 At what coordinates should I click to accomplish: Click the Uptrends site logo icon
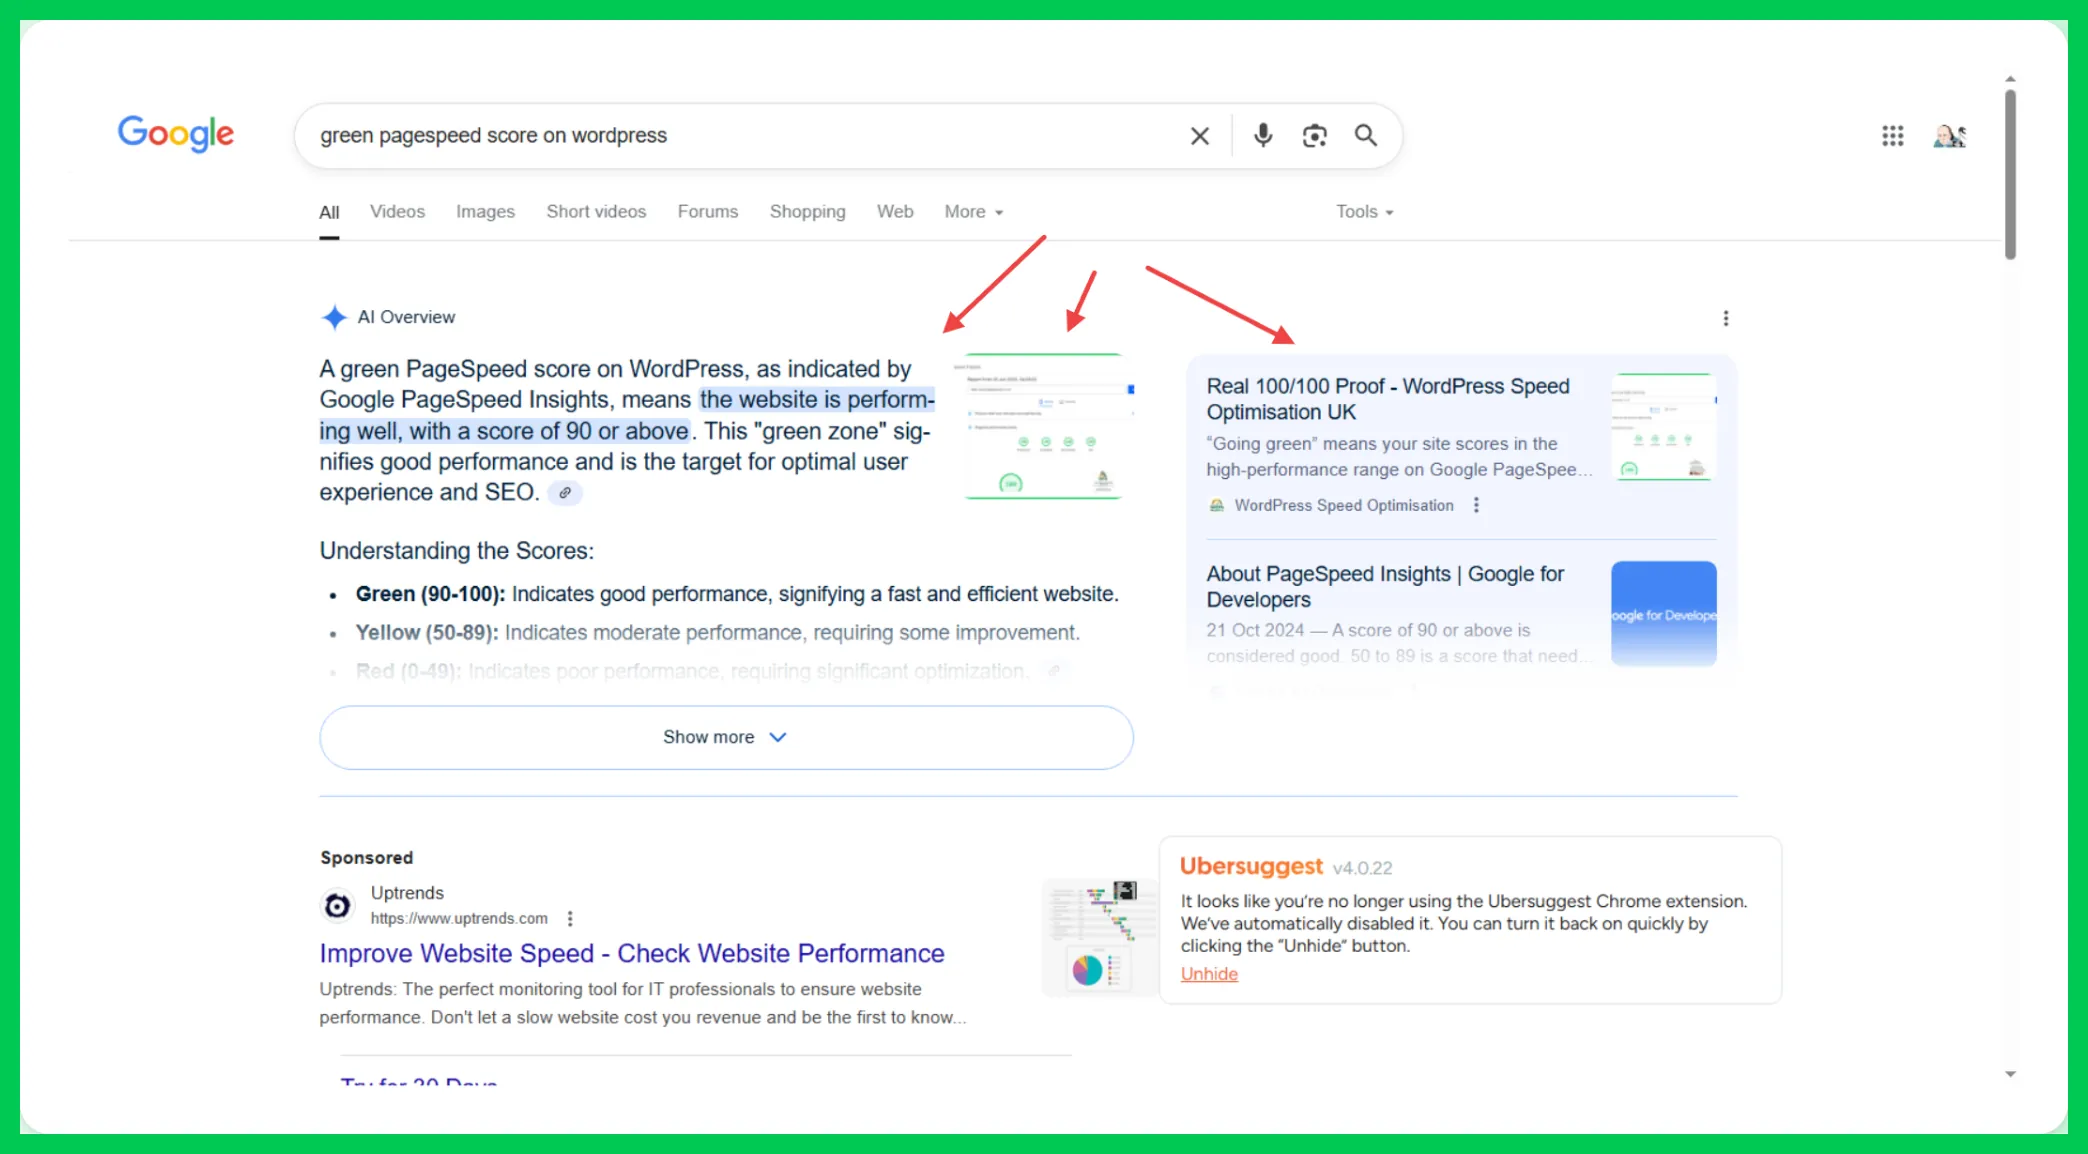[x=337, y=906]
